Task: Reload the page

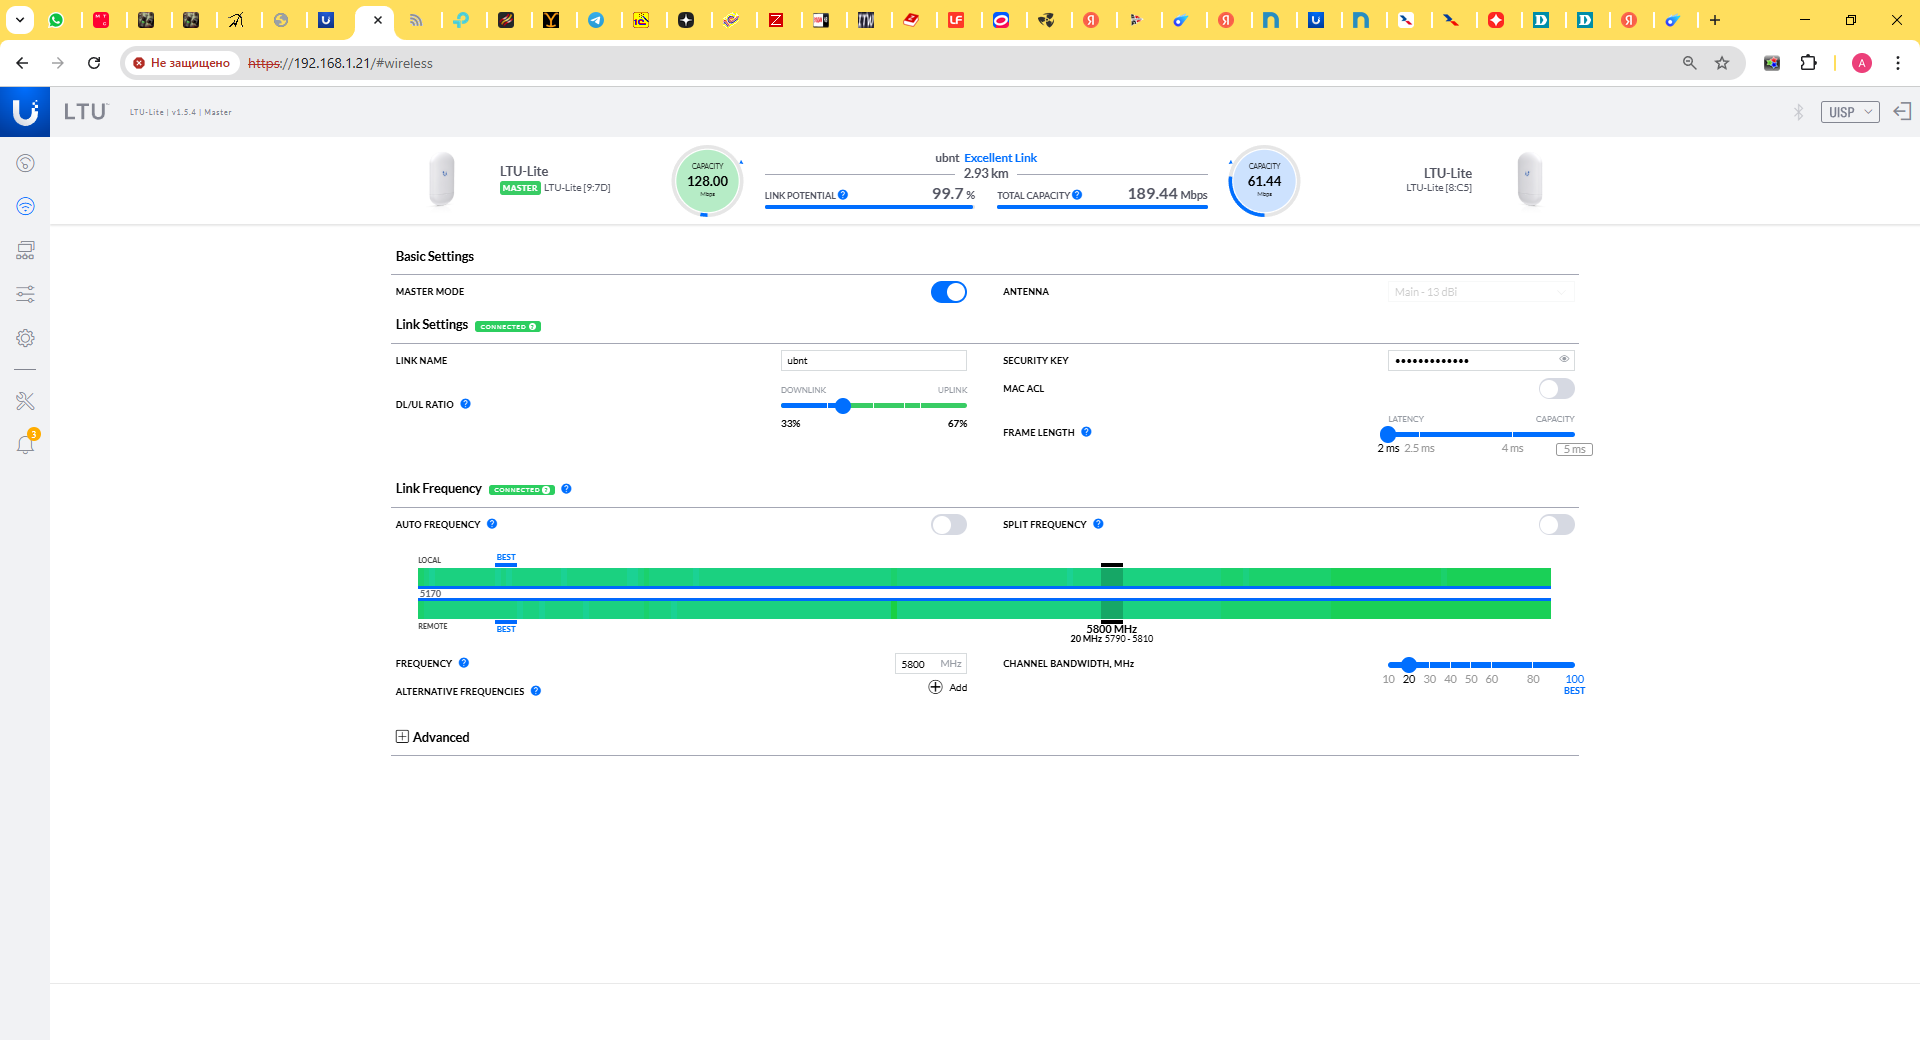Action: [94, 63]
